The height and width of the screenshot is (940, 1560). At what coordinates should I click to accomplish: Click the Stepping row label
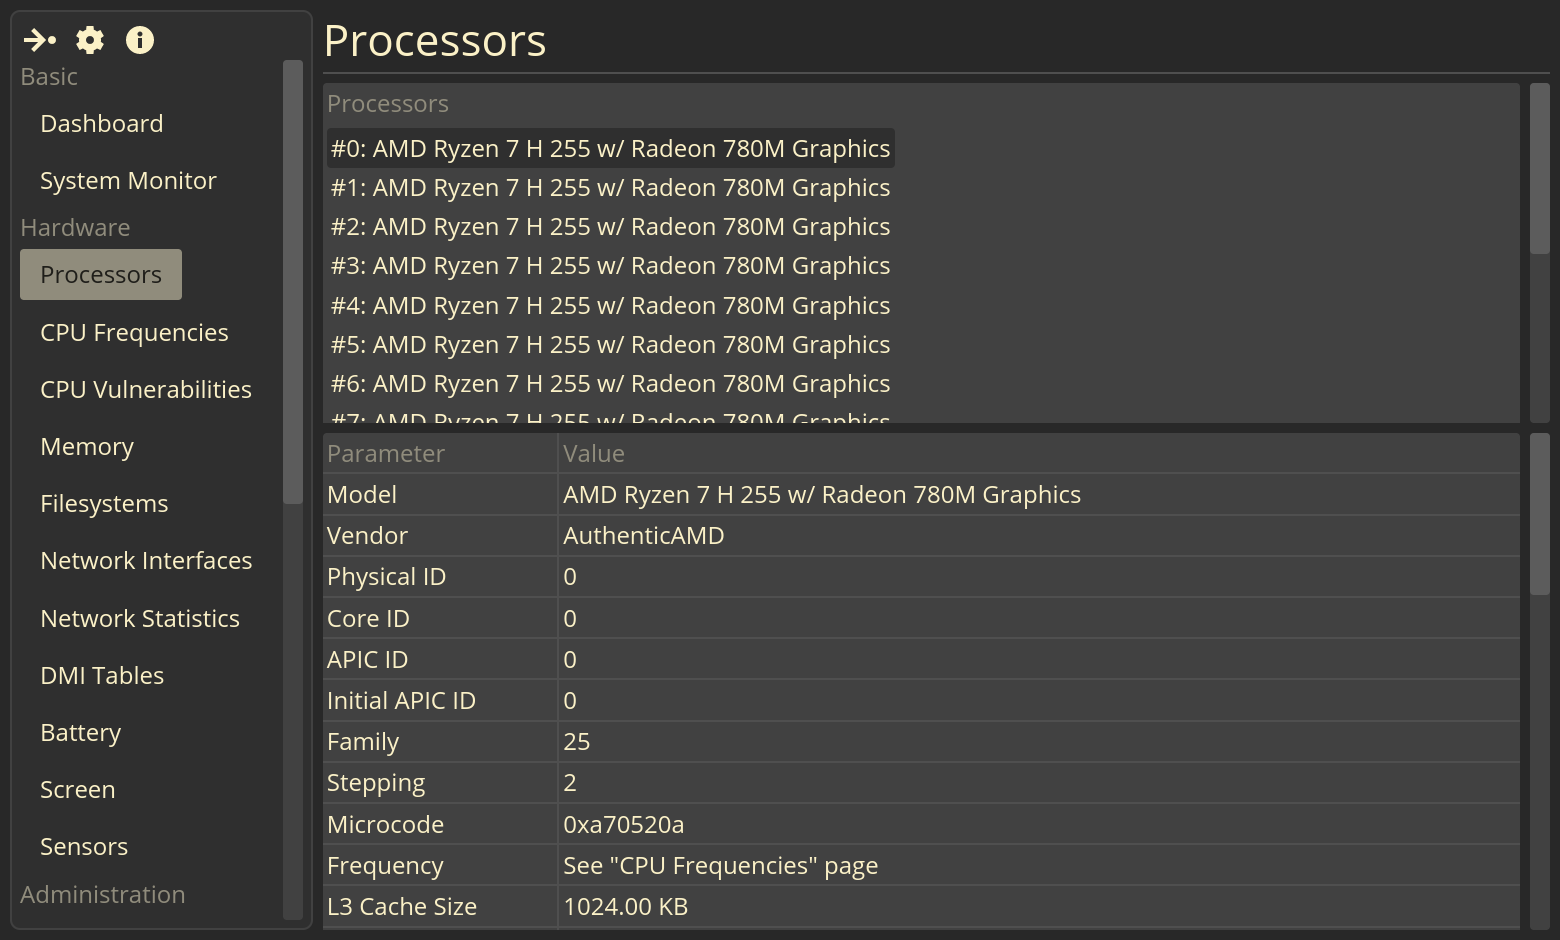coord(376,783)
